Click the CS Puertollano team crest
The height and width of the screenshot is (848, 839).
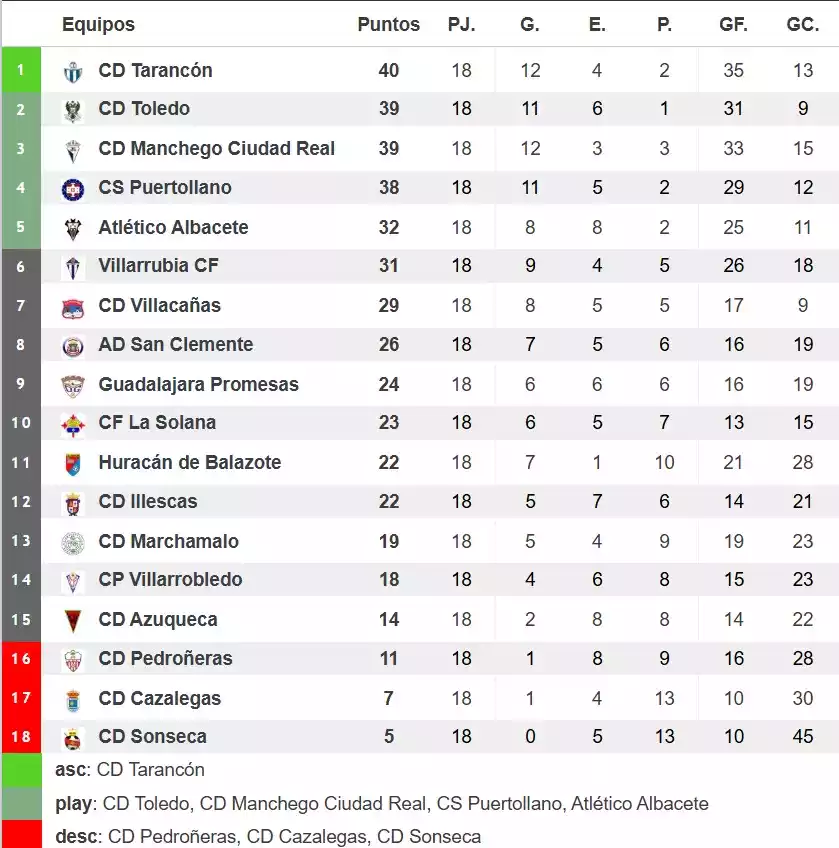(73, 189)
